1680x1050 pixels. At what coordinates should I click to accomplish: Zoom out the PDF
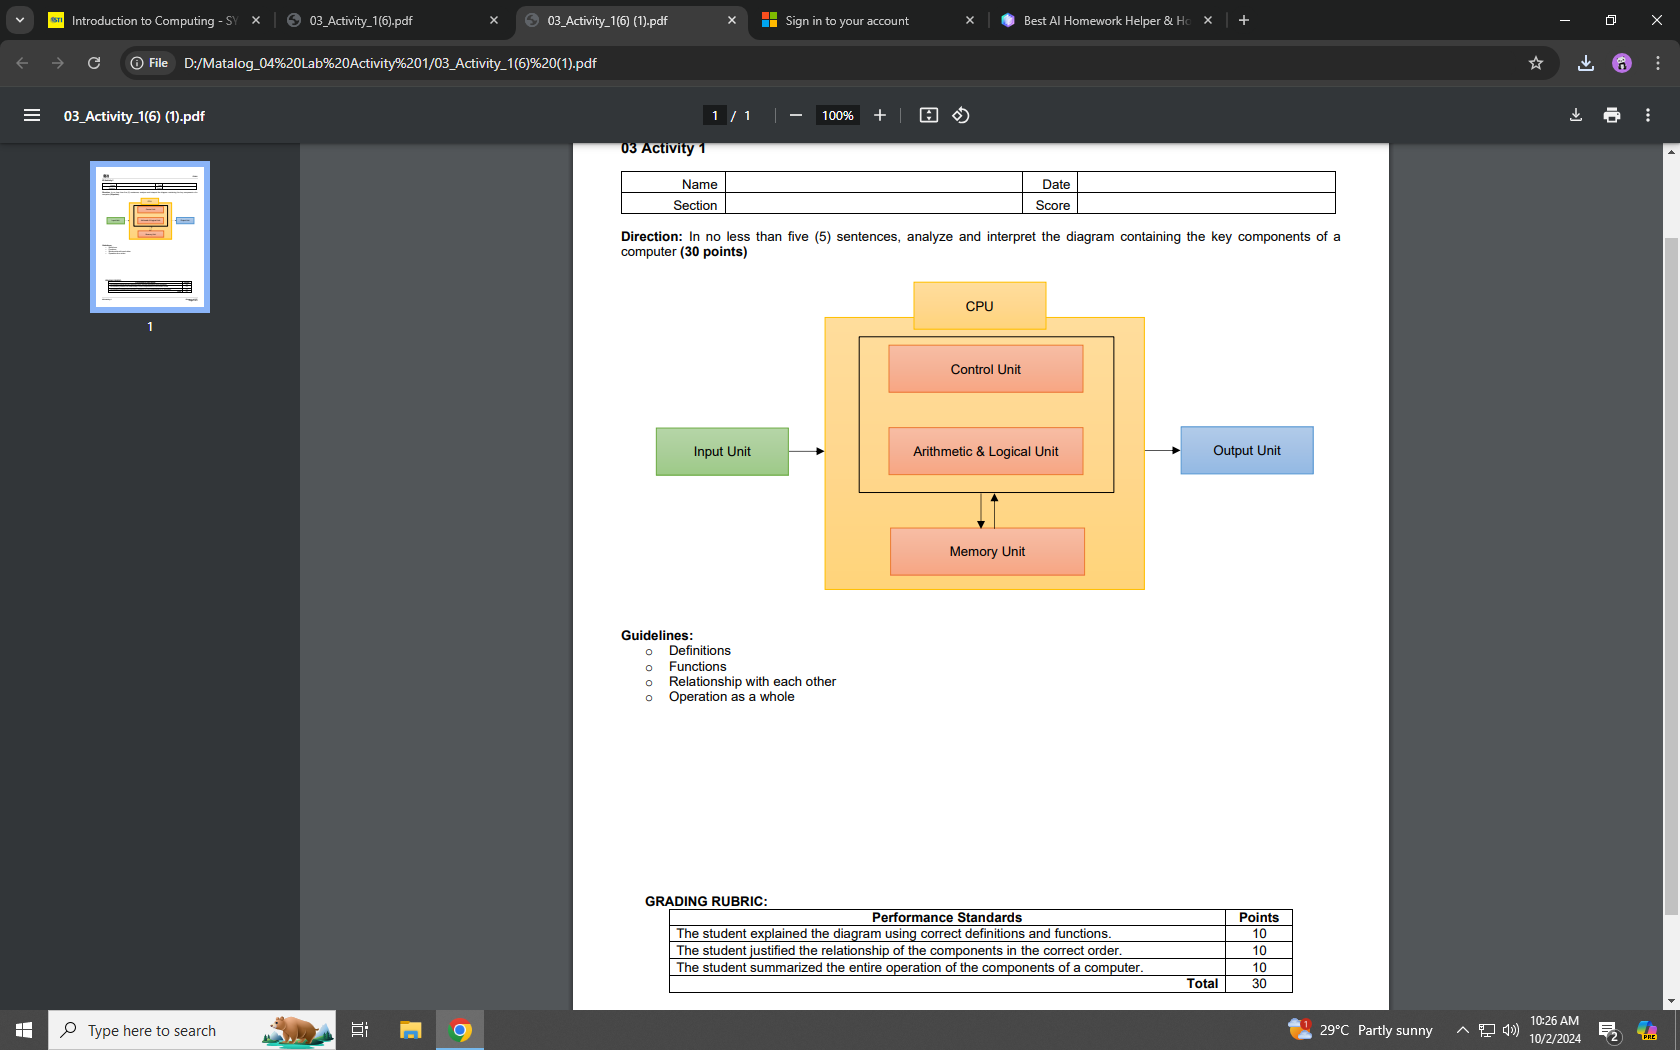796,115
